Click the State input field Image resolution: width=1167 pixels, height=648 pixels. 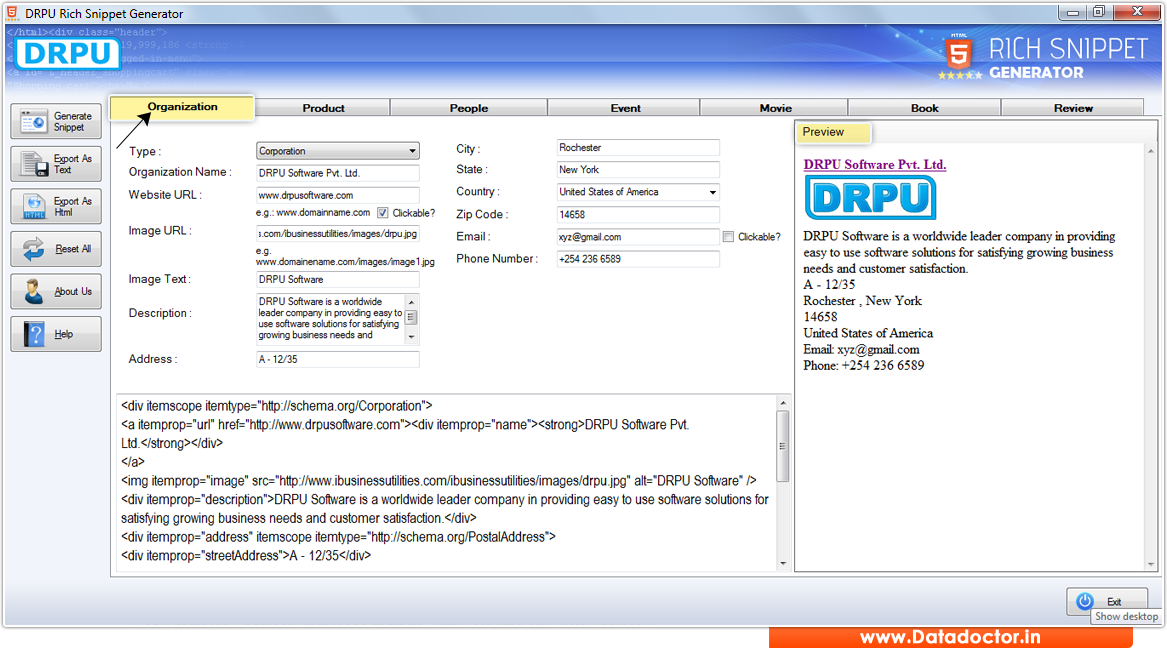coord(638,170)
